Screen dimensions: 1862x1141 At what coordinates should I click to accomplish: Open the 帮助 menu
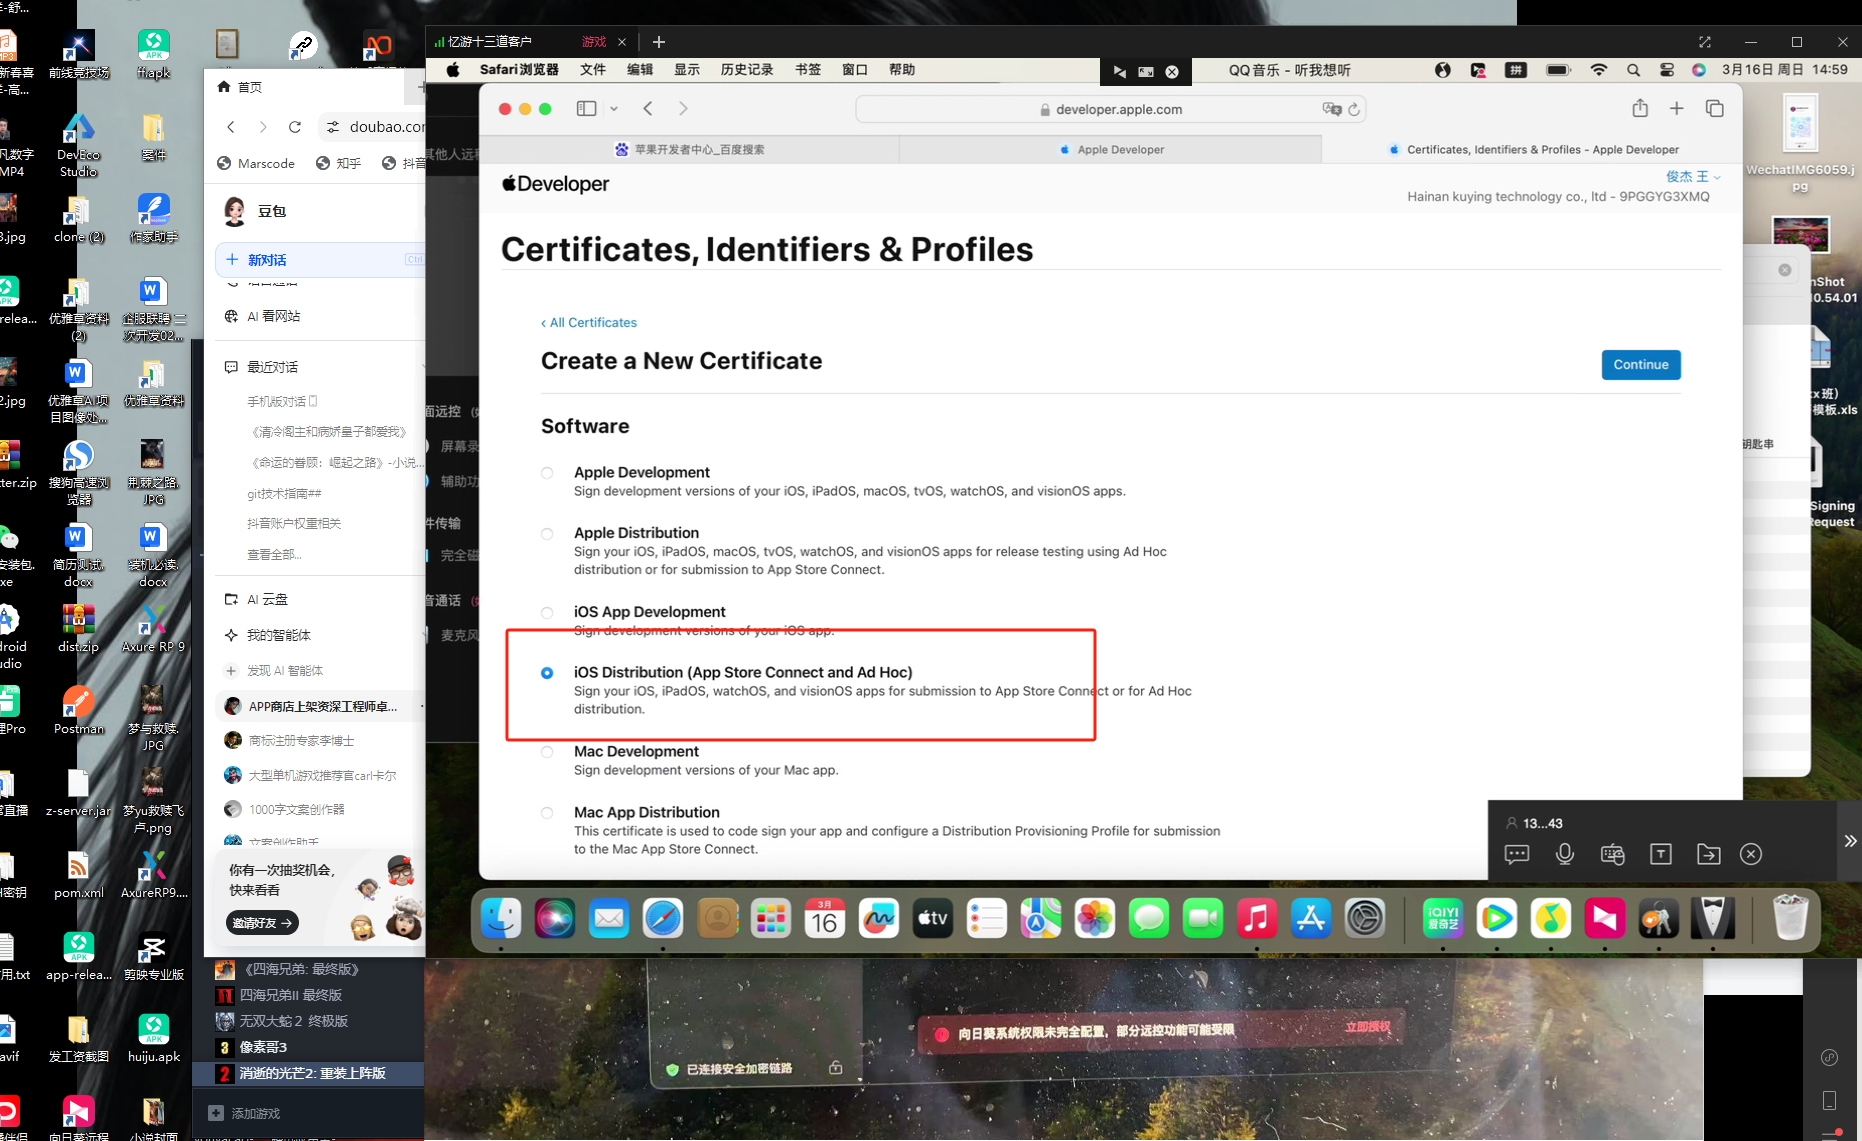click(902, 70)
